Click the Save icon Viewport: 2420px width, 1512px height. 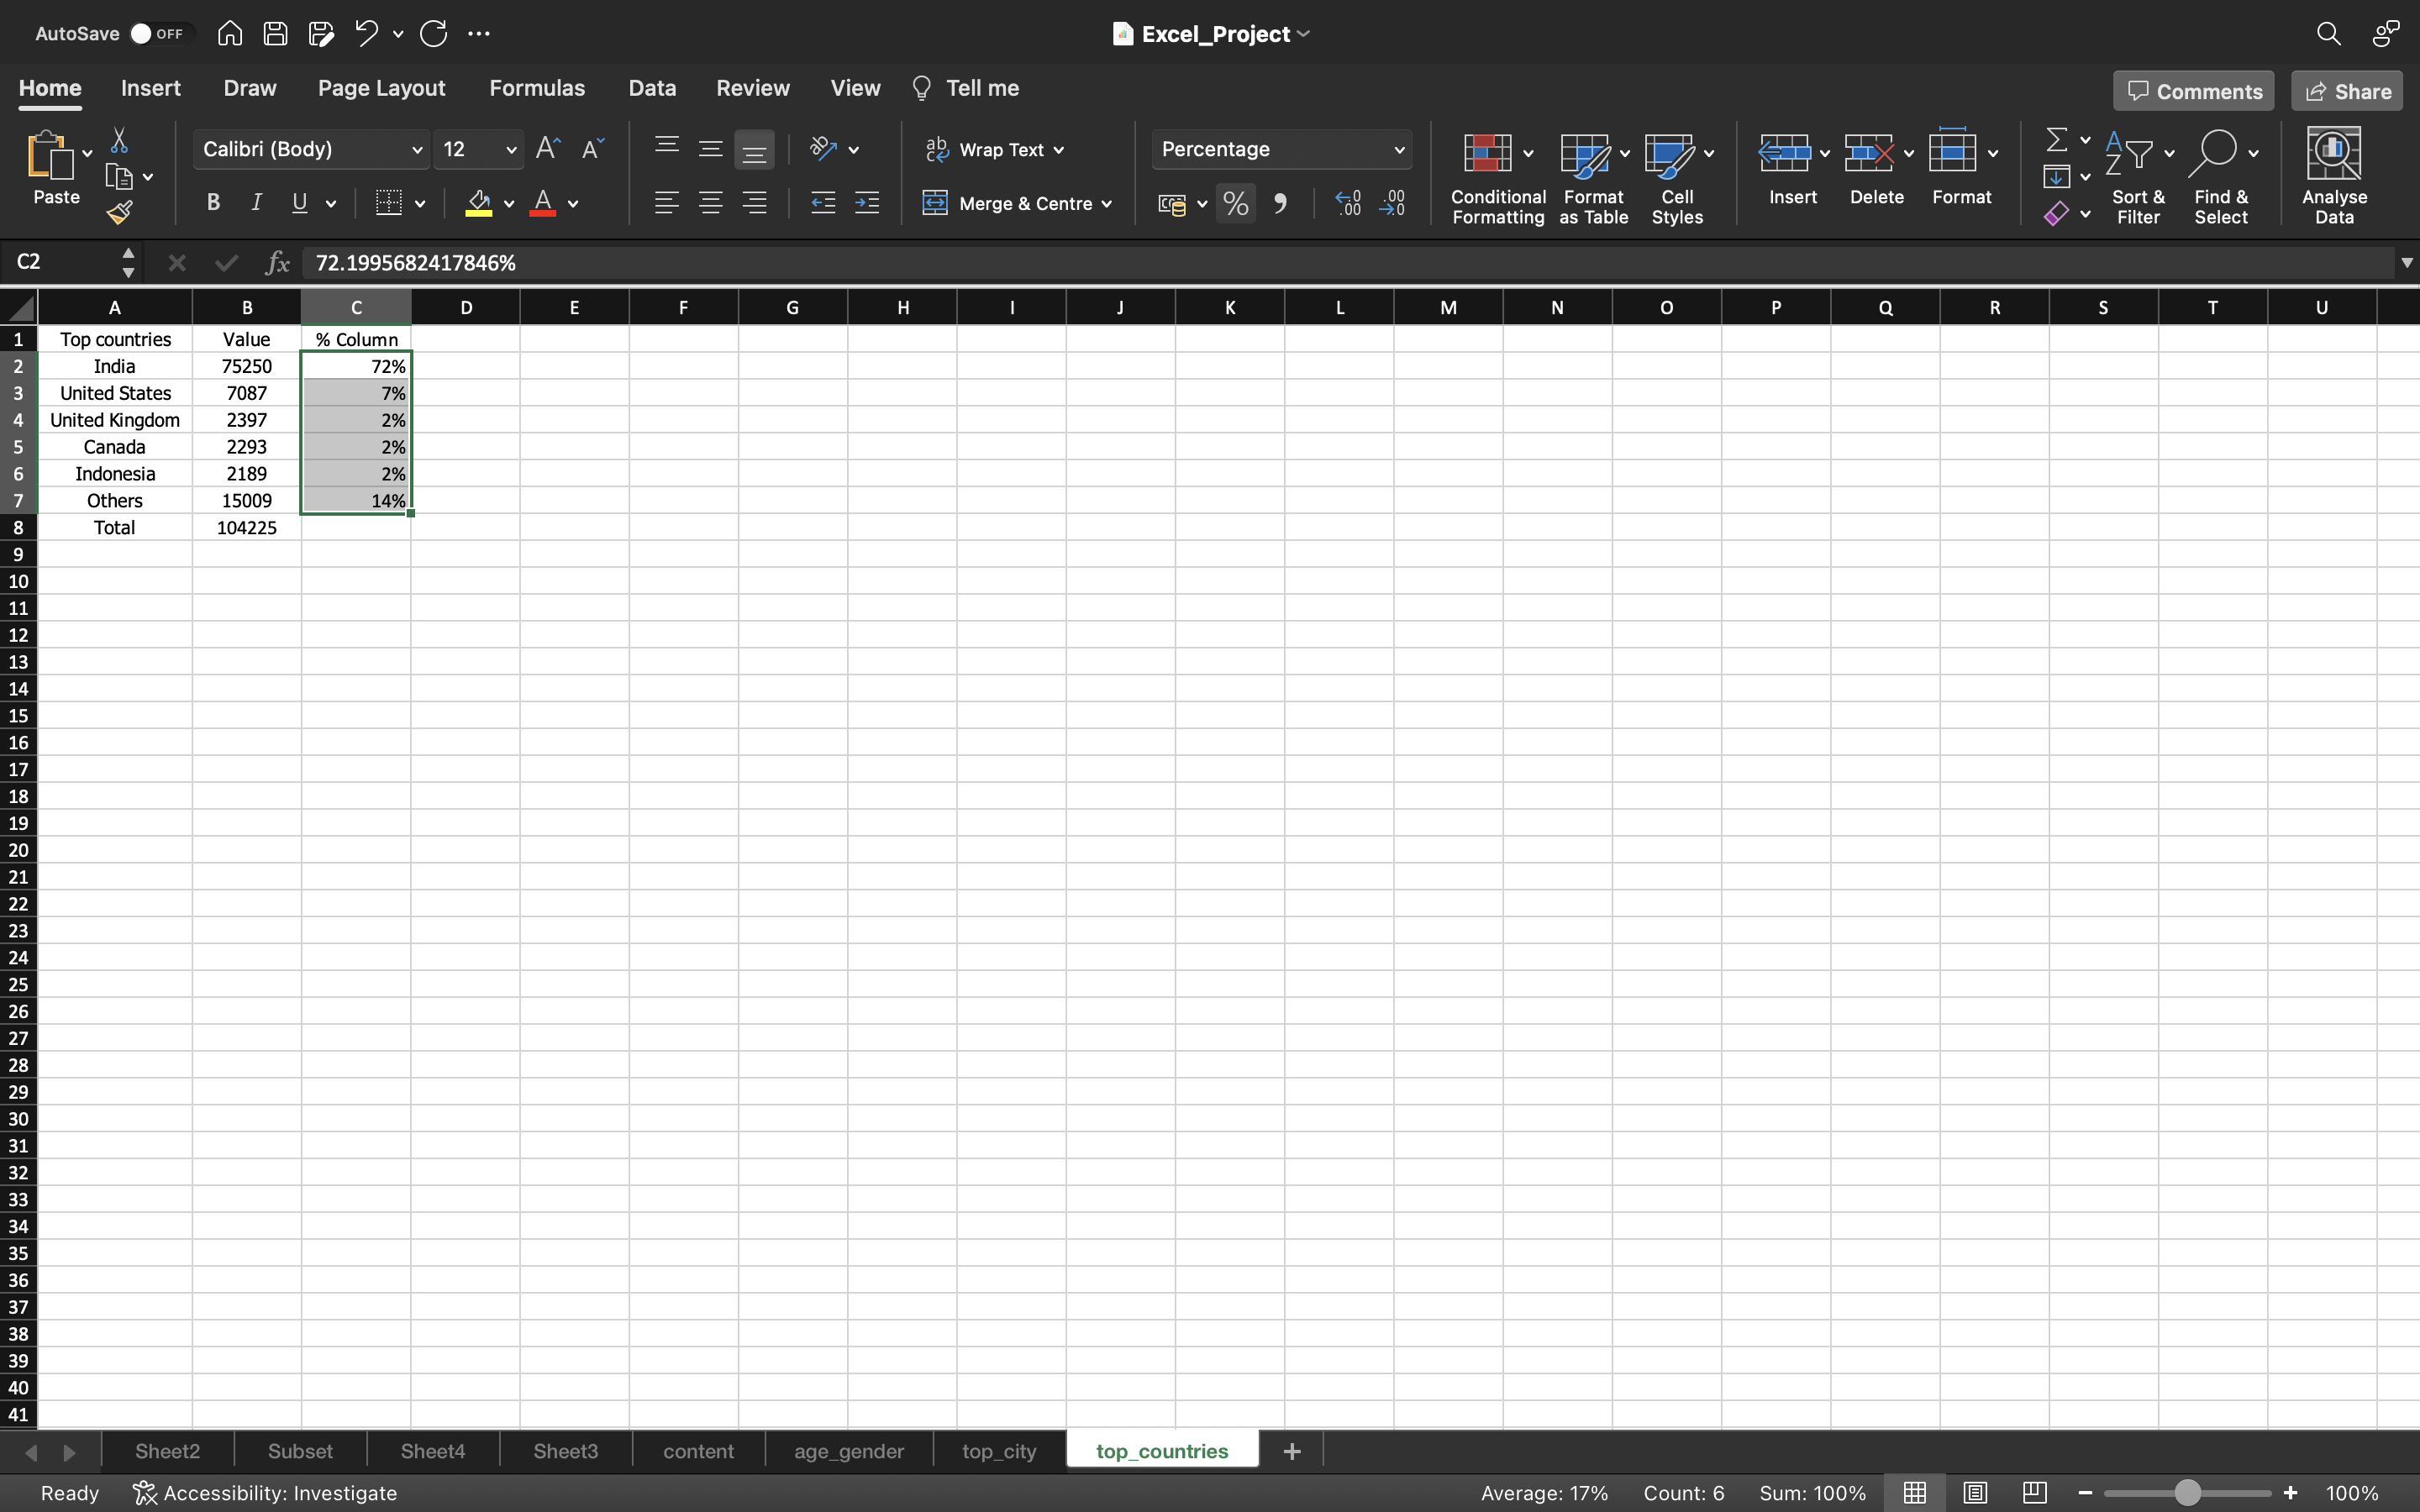click(275, 34)
